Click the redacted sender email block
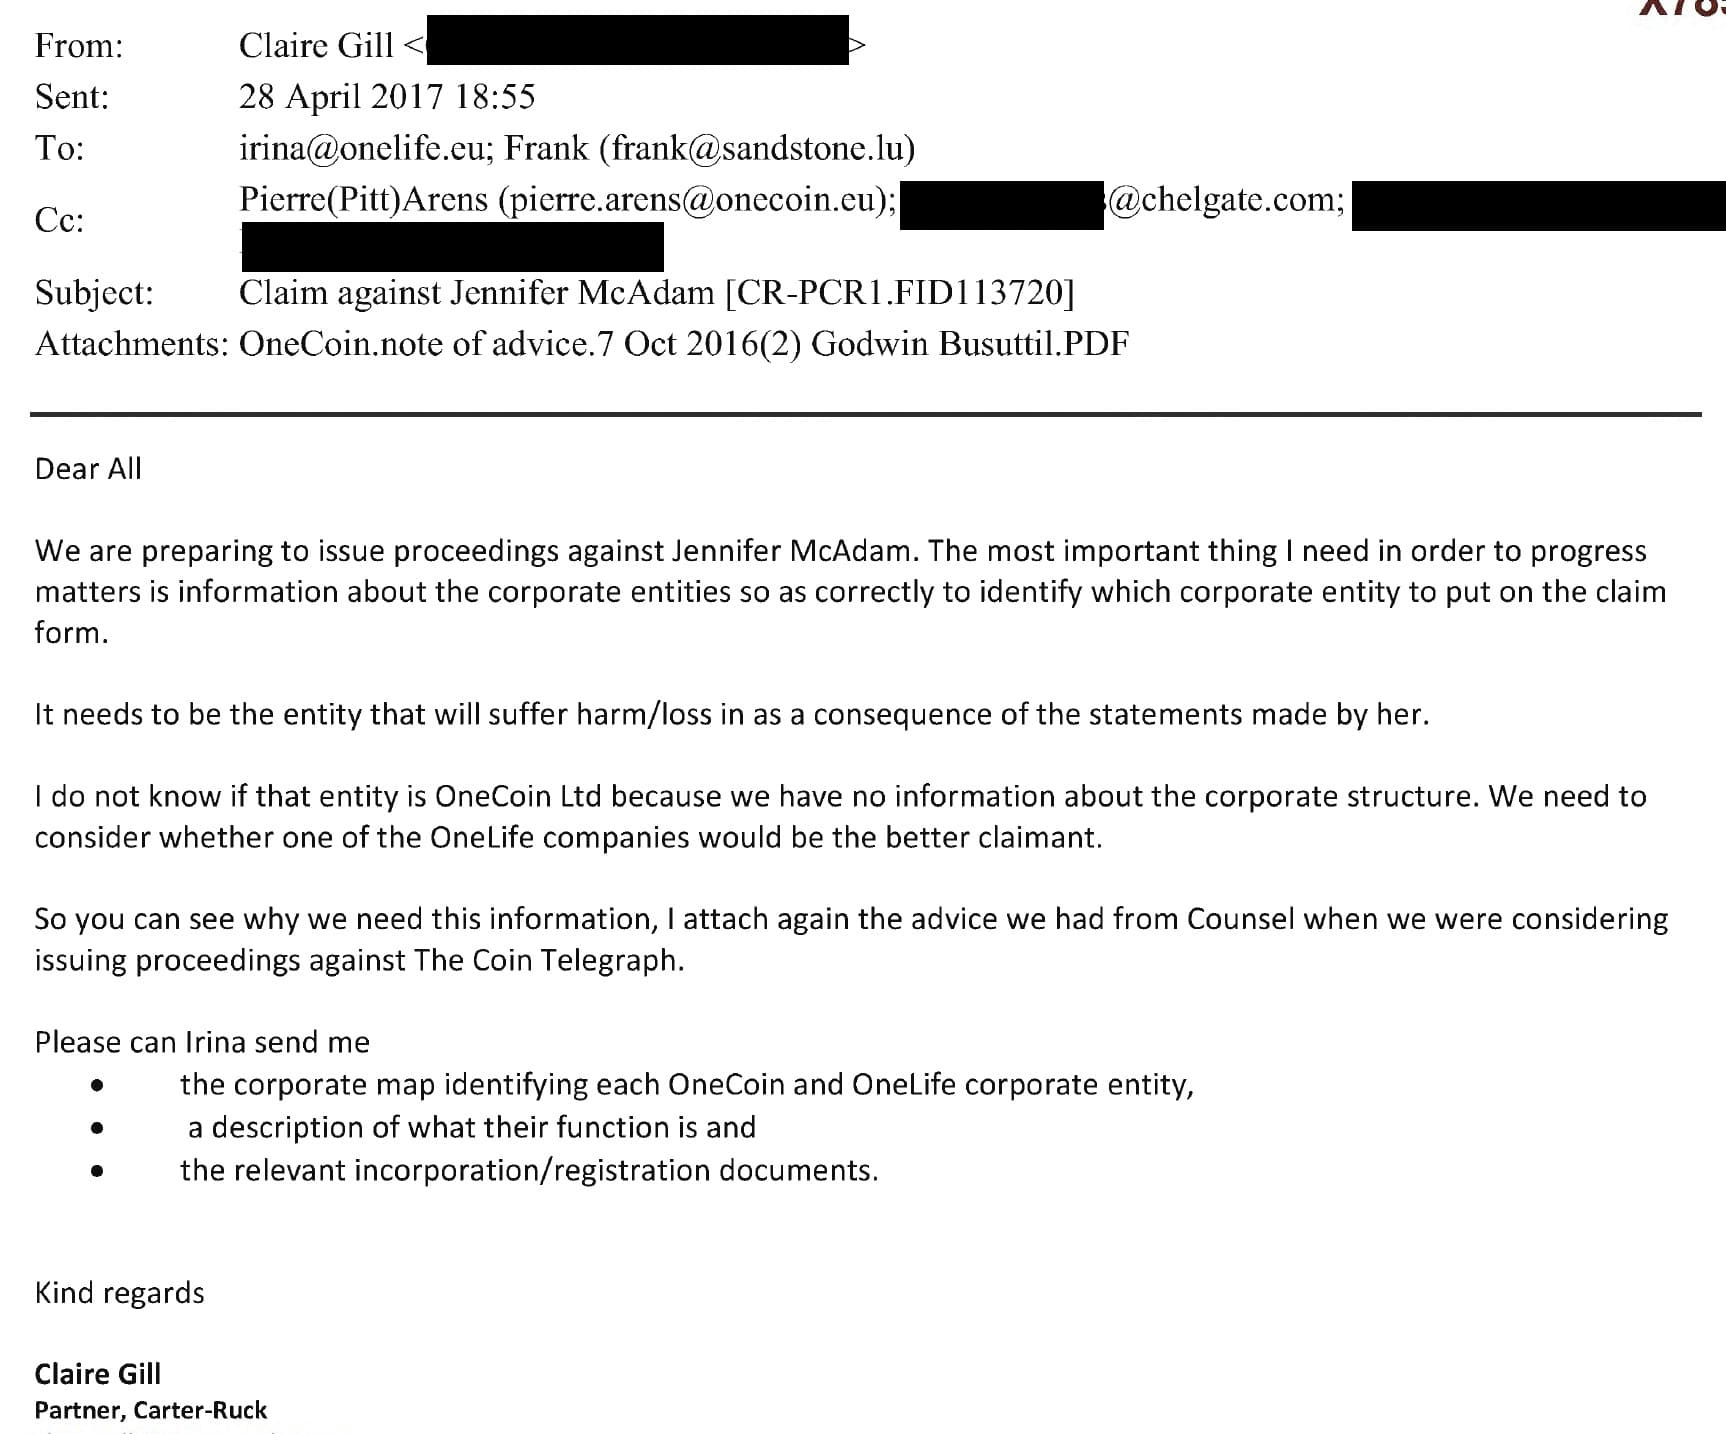The width and height of the screenshot is (1726, 1434). pos(637,41)
